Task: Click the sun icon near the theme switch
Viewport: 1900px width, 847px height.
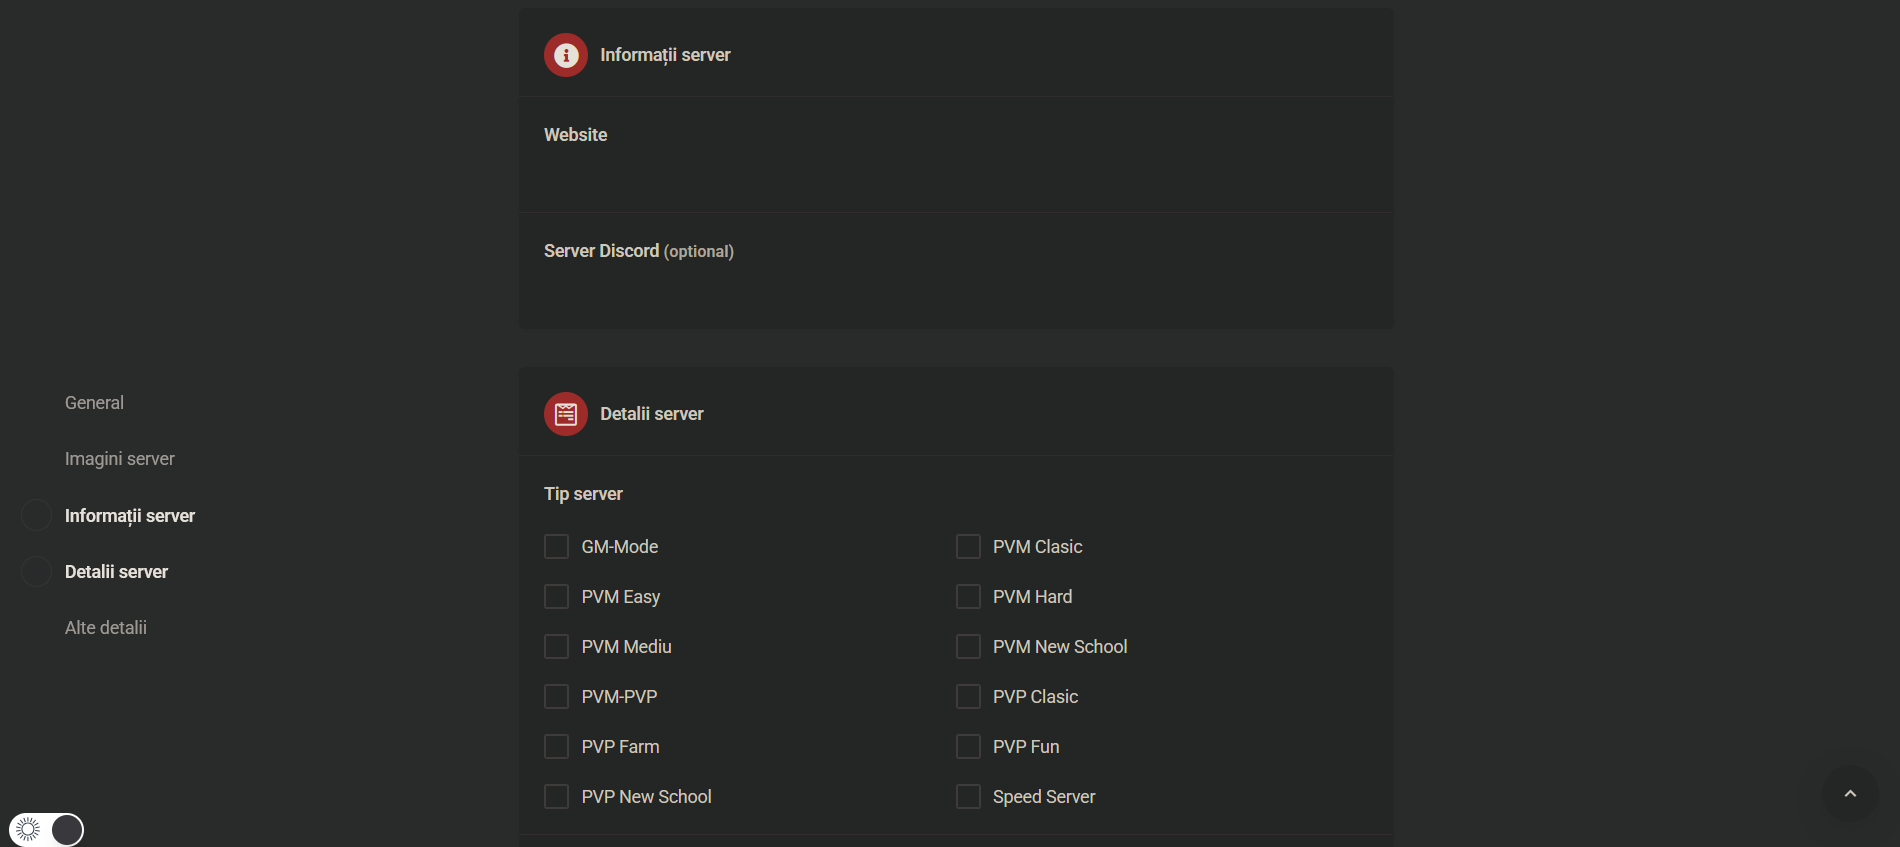Action: [x=29, y=829]
